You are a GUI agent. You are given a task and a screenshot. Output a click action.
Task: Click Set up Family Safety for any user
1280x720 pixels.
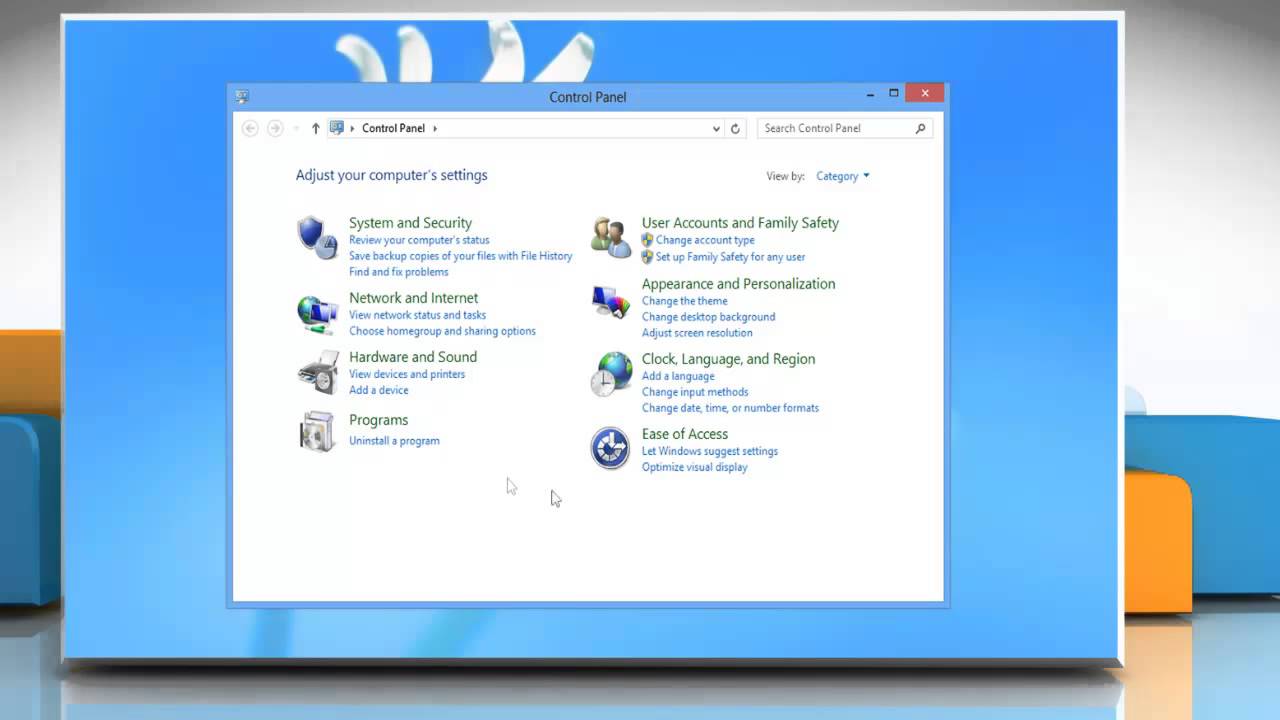(730, 257)
